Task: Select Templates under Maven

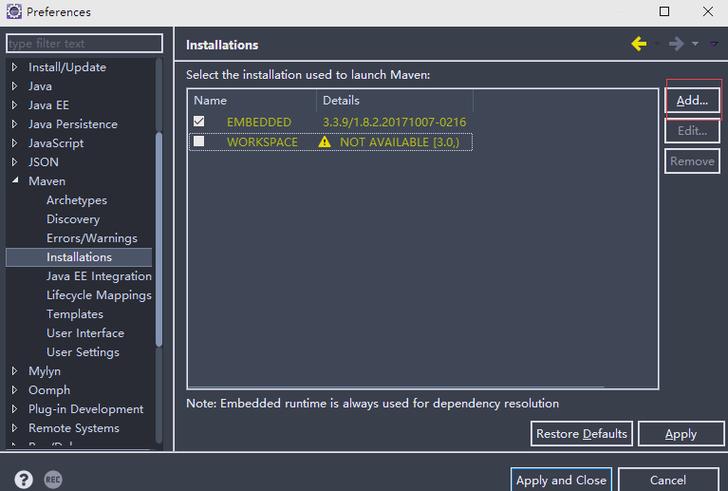Action: point(75,314)
